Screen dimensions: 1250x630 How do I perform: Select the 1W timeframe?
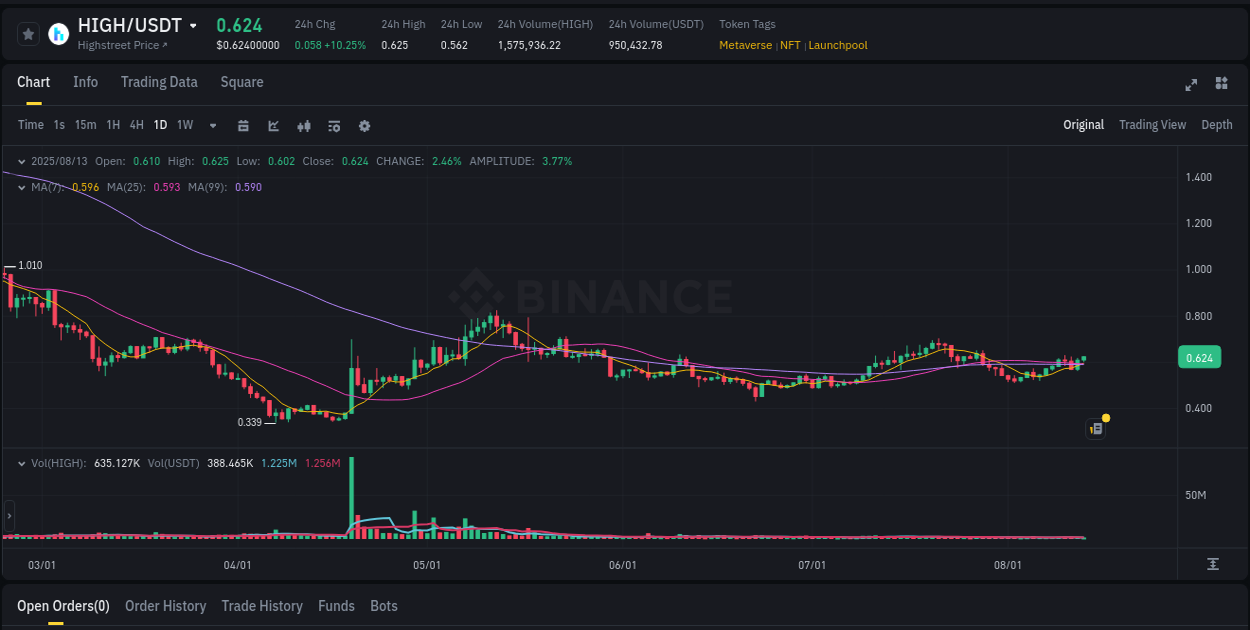[184, 126]
